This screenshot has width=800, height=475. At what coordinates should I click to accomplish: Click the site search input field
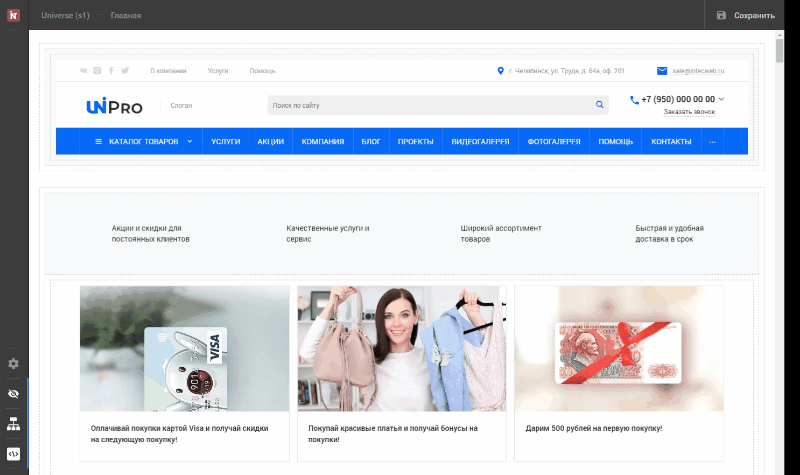tap(430, 104)
